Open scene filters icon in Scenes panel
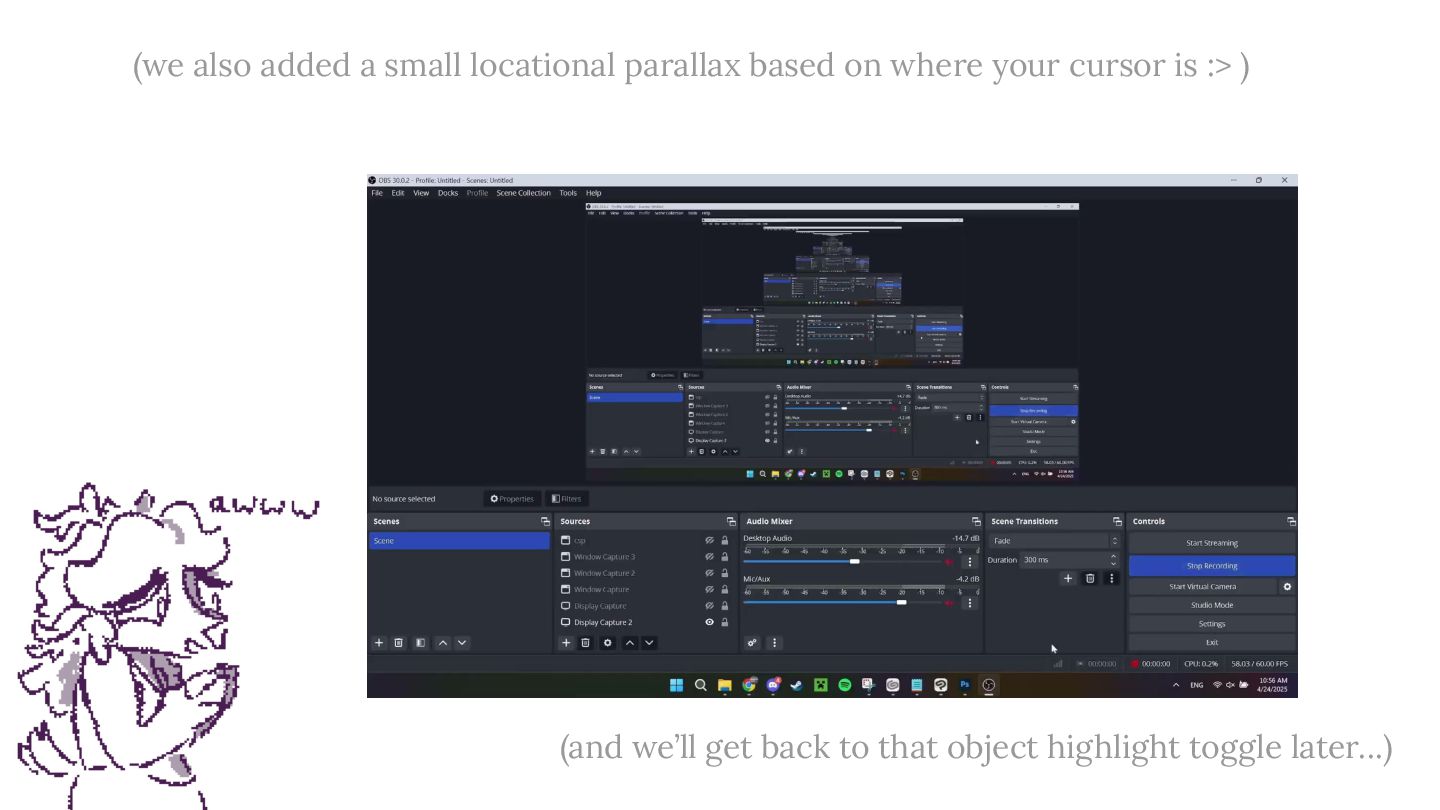Screen dimensions: 1440x810 pos(420,643)
